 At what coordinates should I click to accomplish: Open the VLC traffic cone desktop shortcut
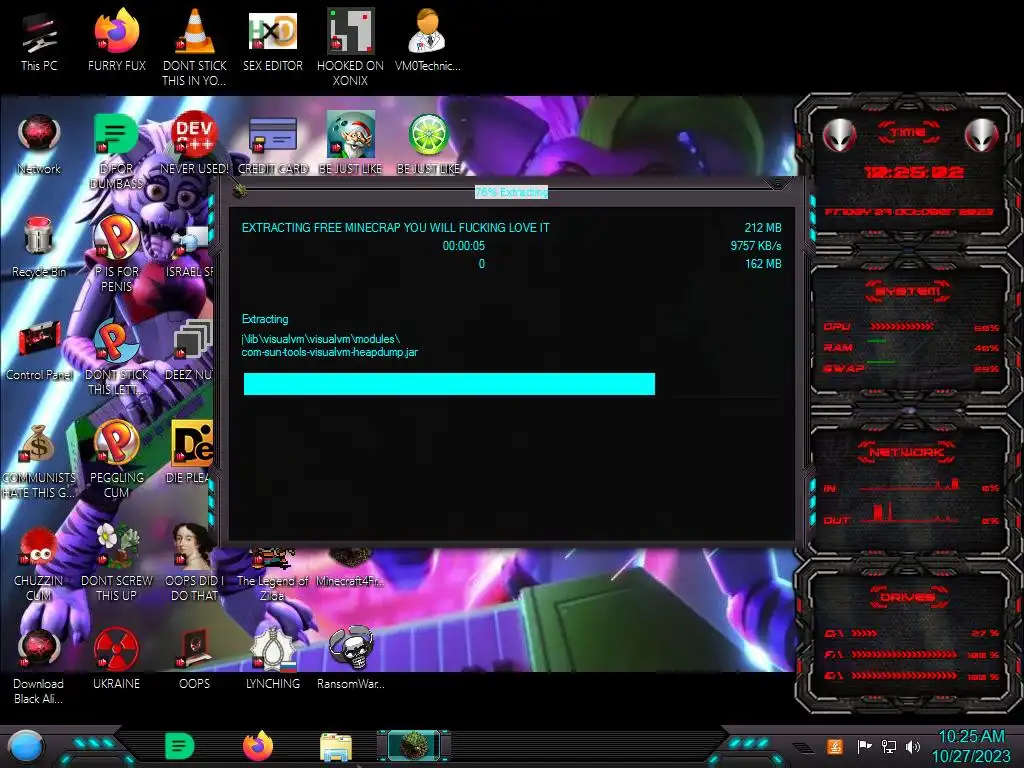(x=195, y=47)
